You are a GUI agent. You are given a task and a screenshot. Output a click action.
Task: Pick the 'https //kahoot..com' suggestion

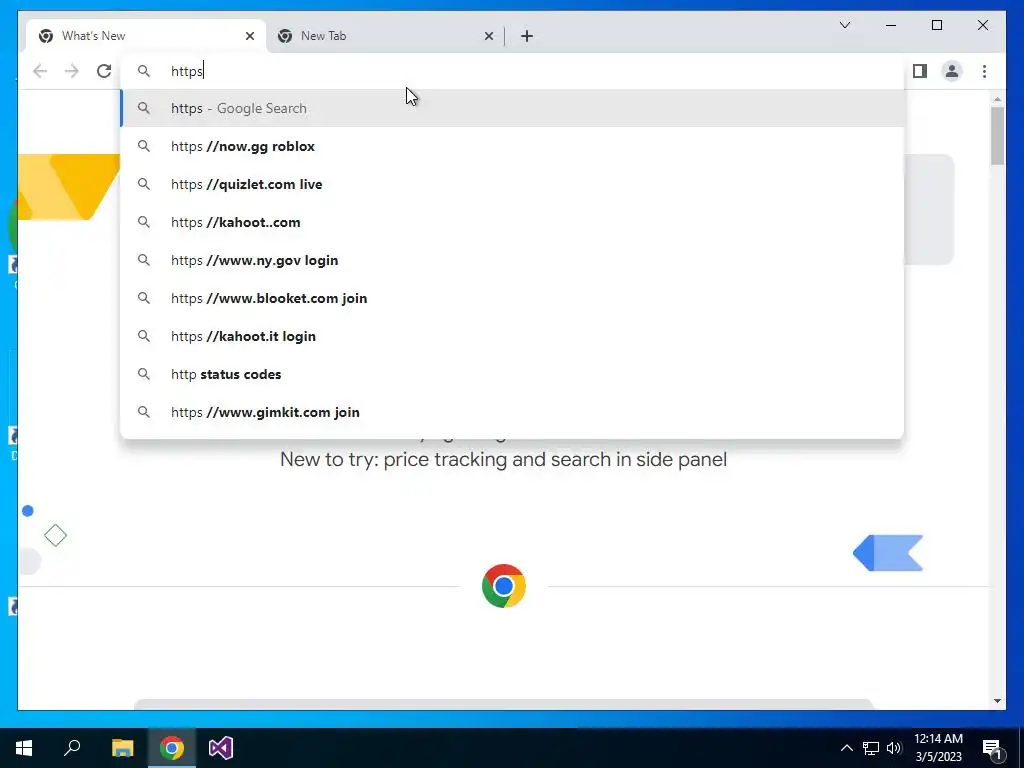coord(513,222)
